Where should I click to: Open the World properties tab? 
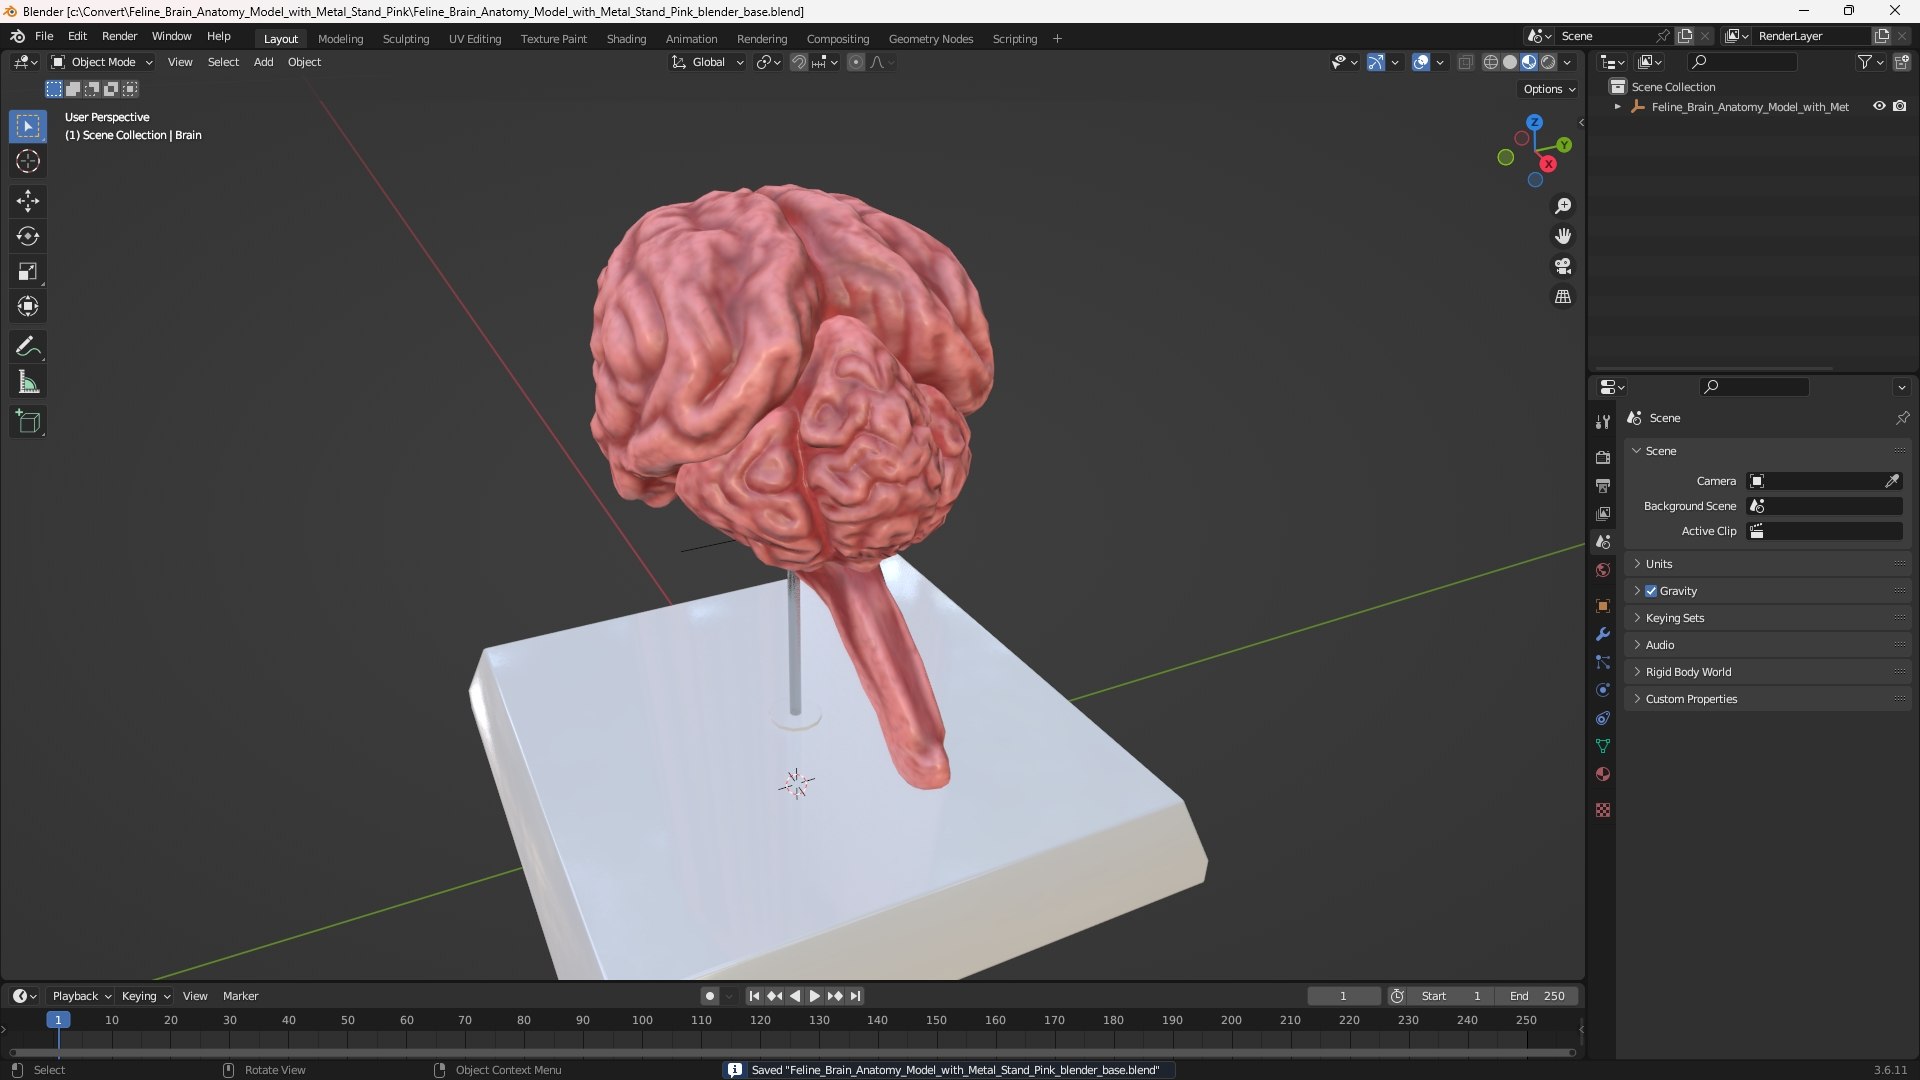(x=1603, y=570)
